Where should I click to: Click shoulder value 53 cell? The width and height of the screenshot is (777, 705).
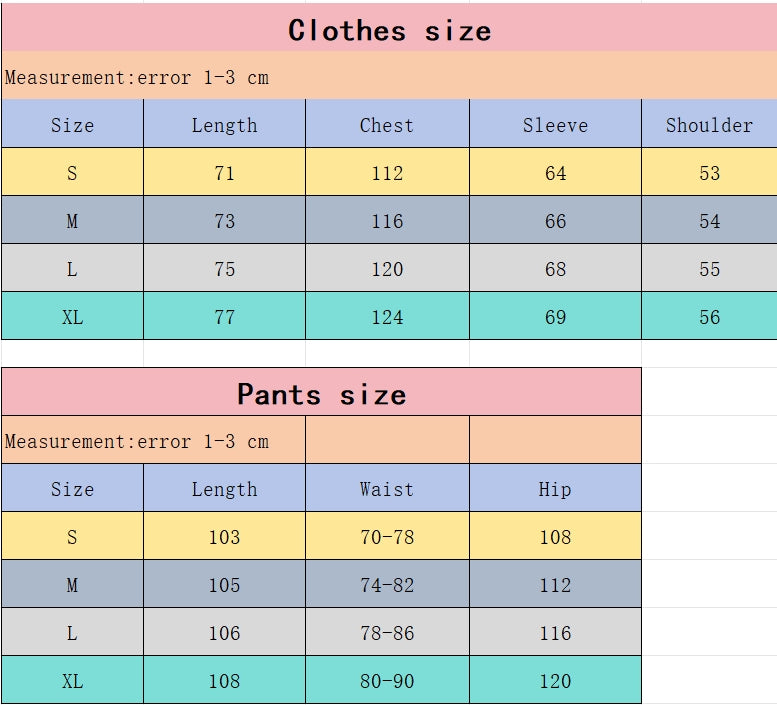pyautogui.click(x=709, y=173)
